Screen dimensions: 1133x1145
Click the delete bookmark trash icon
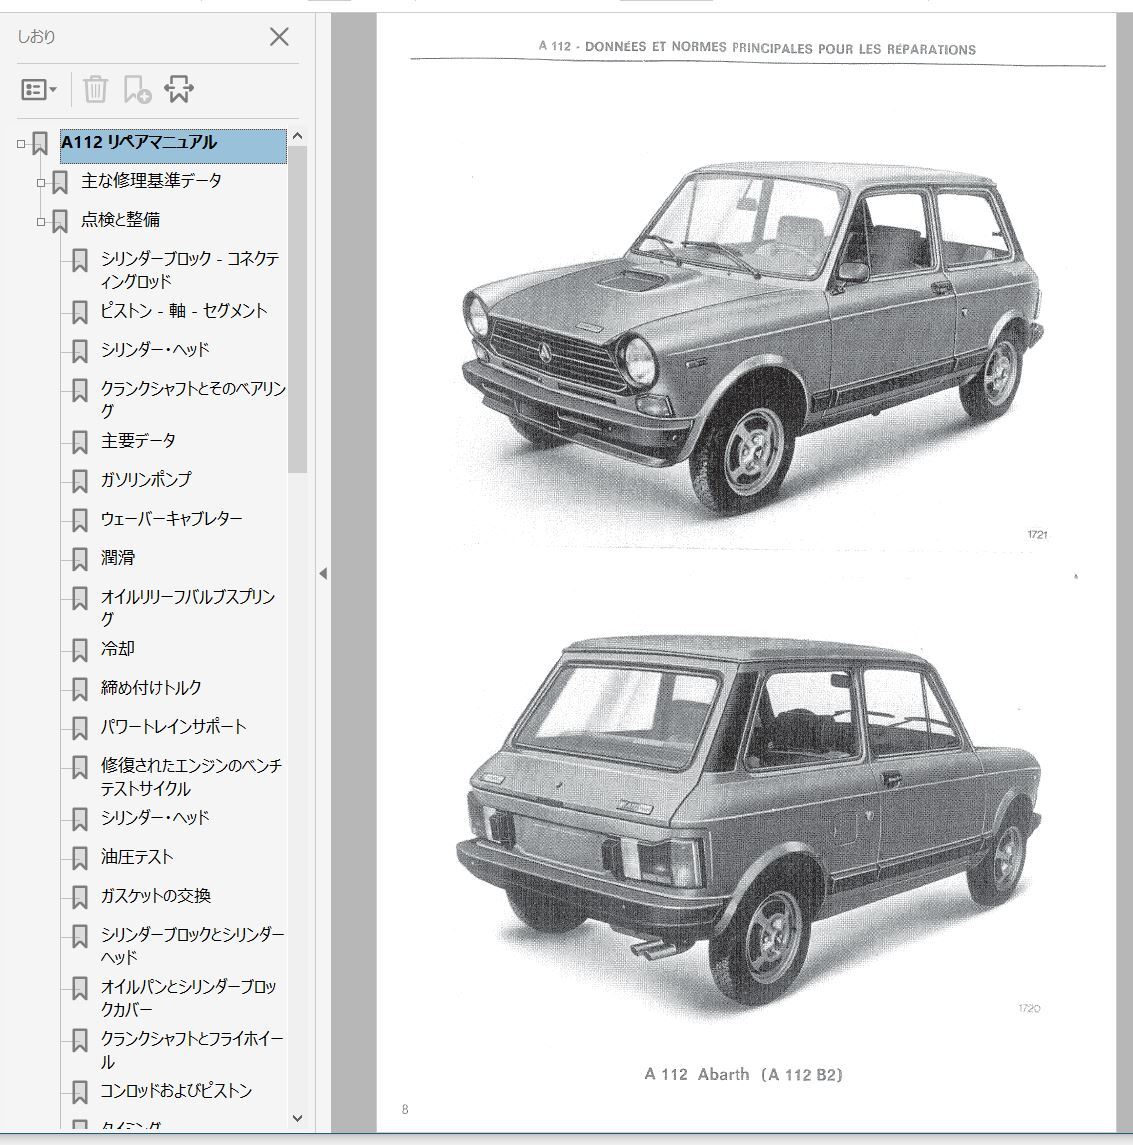pyautogui.click(x=95, y=89)
